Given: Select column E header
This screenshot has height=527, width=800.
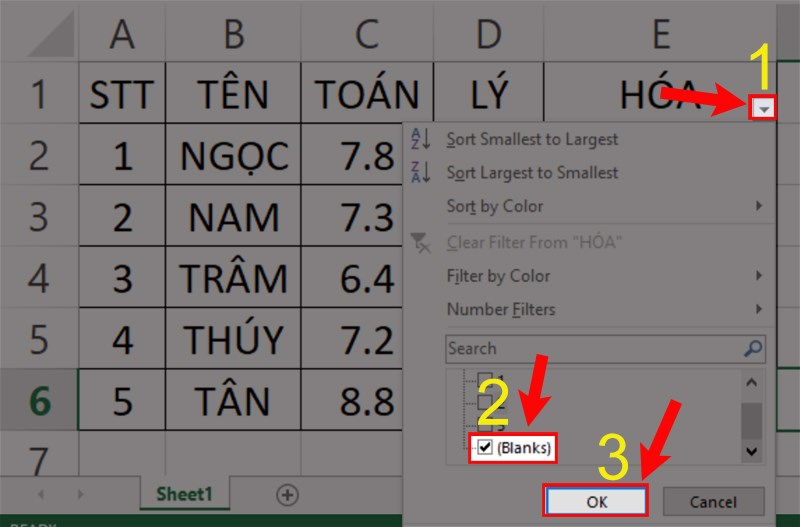Looking at the screenshot, I should click(661, 34).
